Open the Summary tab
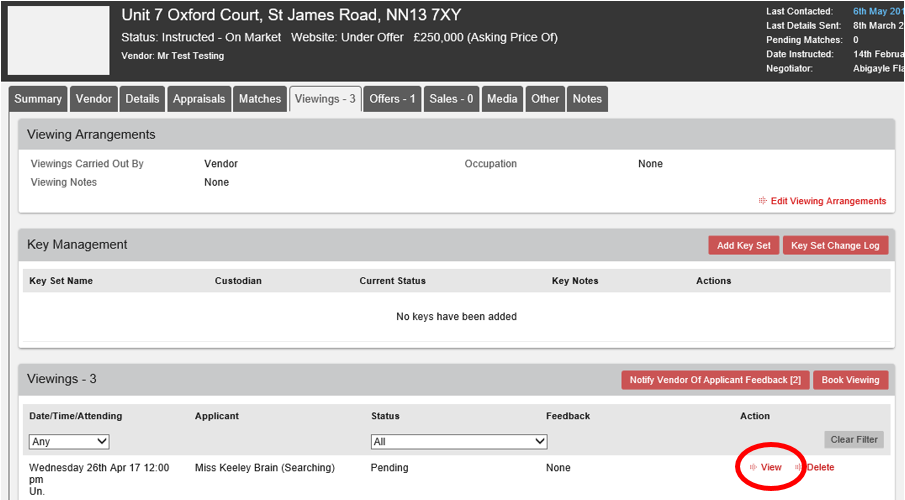The height and width of the screenshot is (500, 905). tap(38, 99)
